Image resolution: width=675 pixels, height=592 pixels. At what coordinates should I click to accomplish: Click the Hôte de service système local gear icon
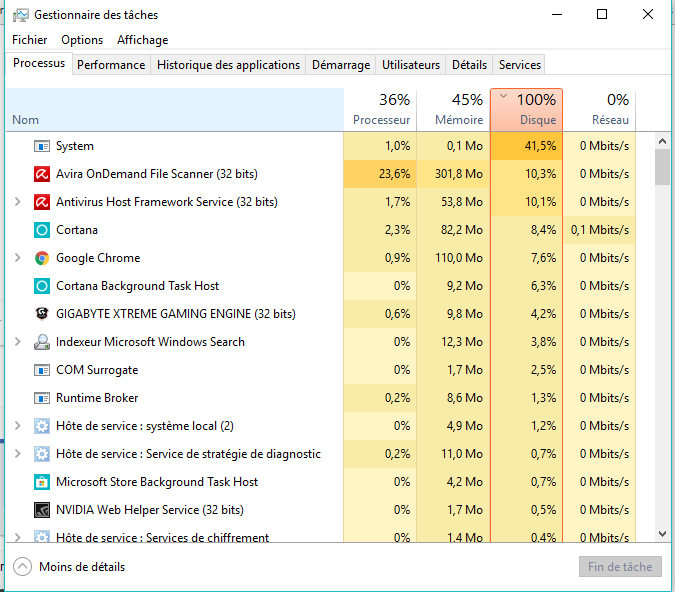42,426
